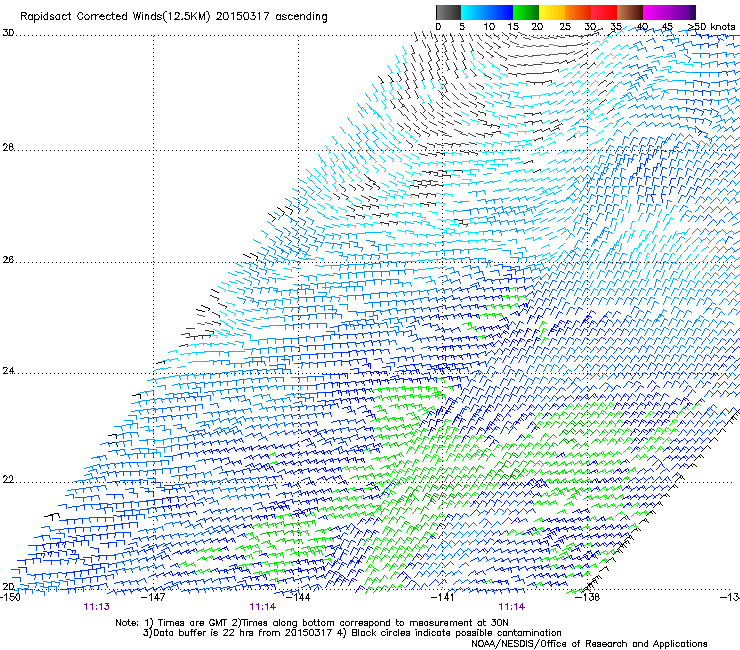Click the '>50 knots' legend label

tap(711, 27)
